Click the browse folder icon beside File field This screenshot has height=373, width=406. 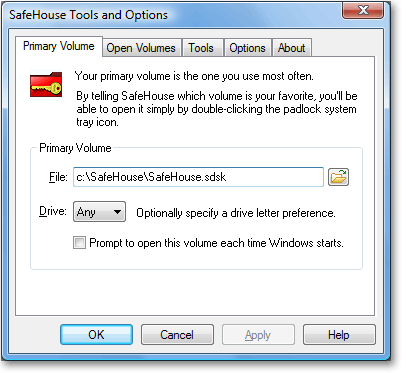click(338, 177)
